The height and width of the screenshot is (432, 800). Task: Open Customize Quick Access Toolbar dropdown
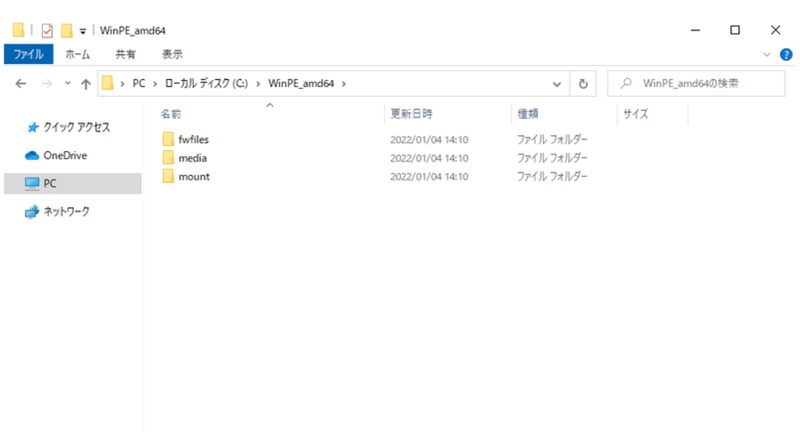83,31
